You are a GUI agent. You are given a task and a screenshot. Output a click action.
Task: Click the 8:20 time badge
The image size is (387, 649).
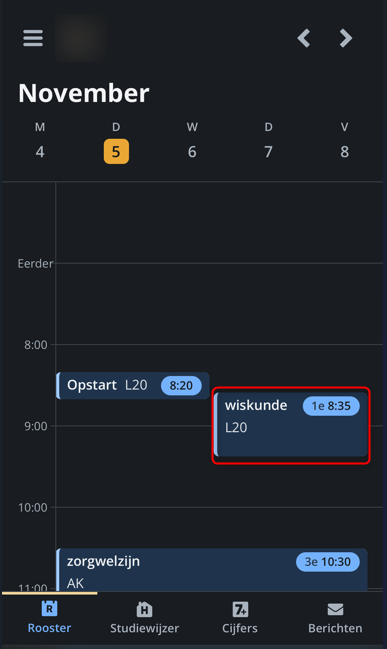181,385
